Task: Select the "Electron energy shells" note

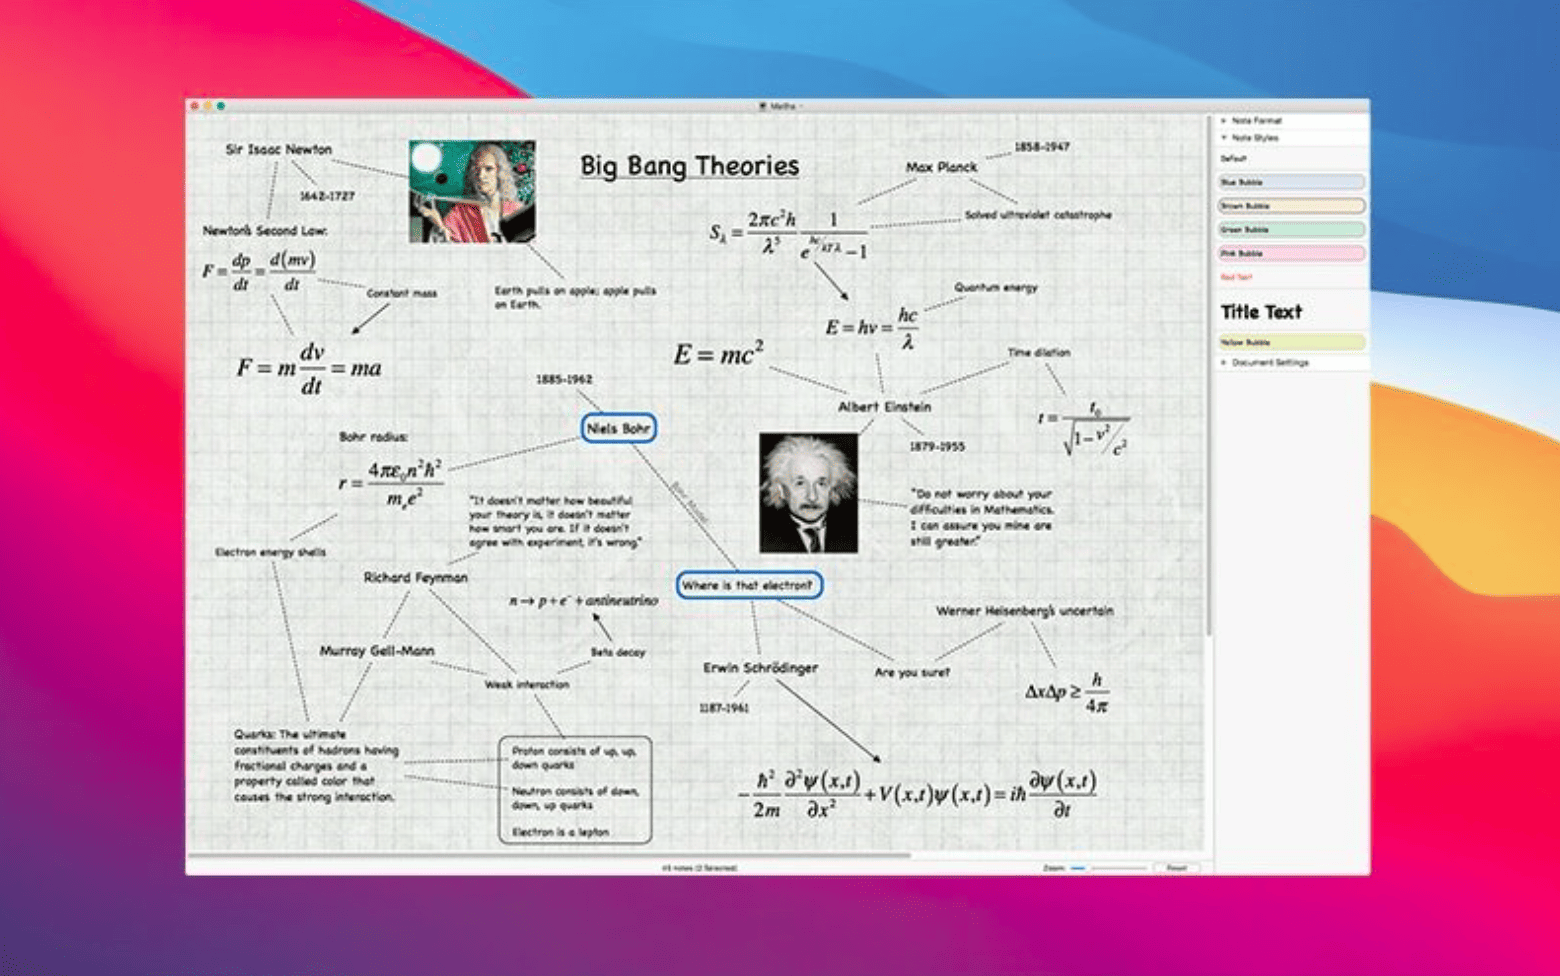Action: (x=270, y=552)
